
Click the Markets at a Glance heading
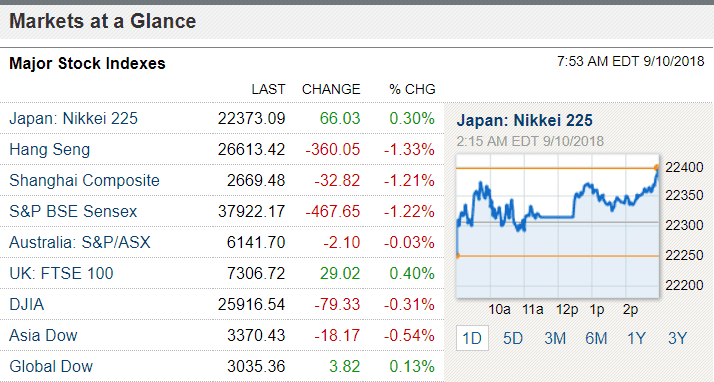[102, 21]
